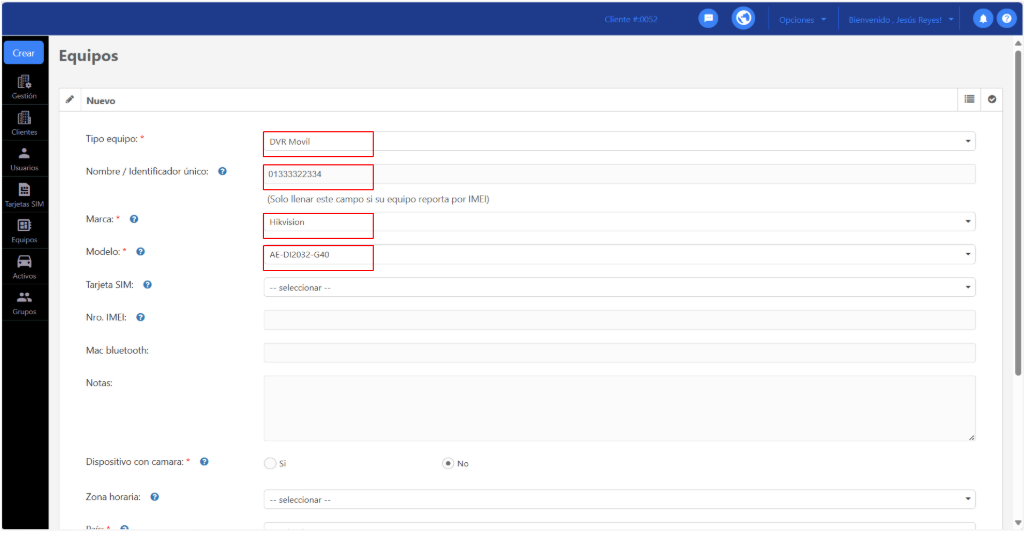Image resolution: width=1026 pixels, height=540 pixels.
Task: Click the blue Crear button
Action: pyautogui.click(x=24, y=53)
